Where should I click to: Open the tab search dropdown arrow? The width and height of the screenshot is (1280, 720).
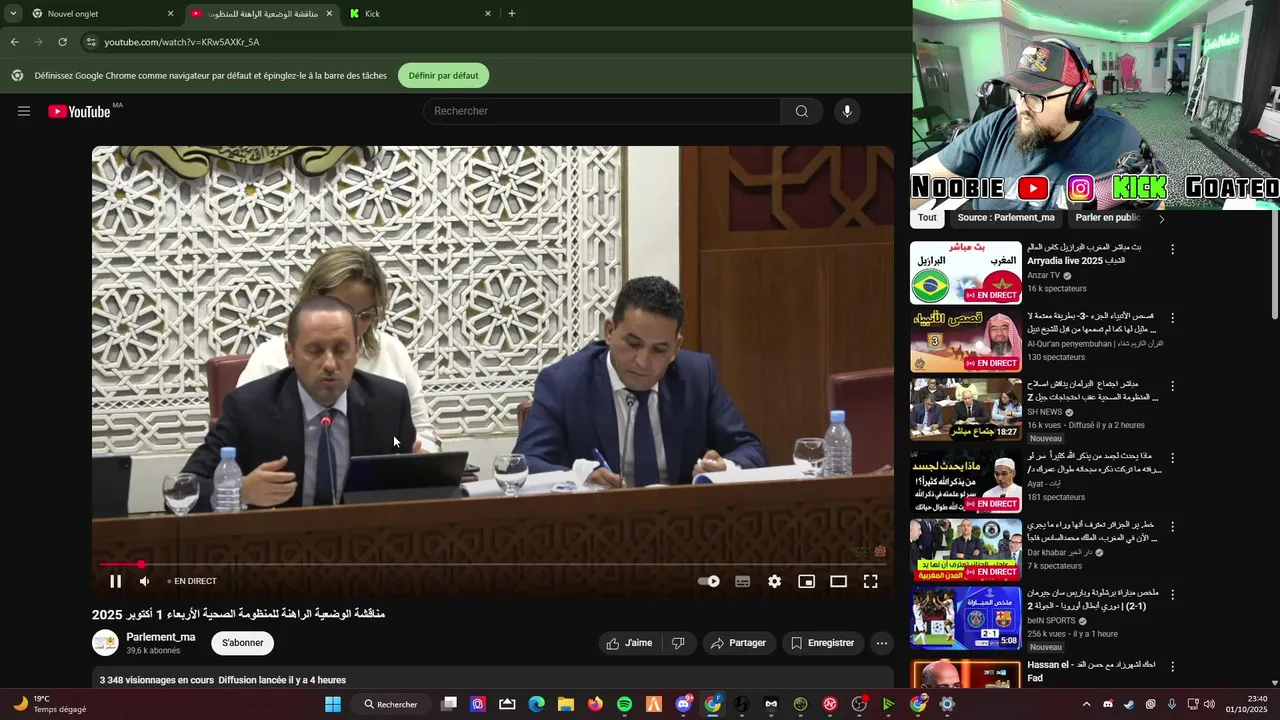[x=13, y=14]
